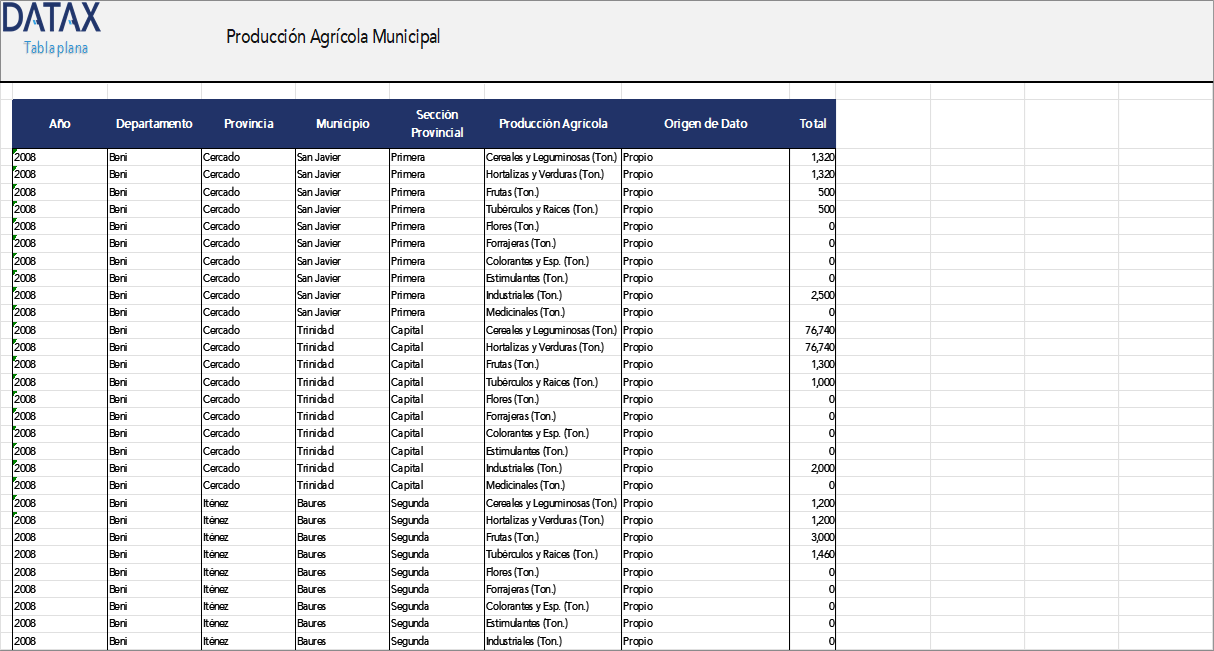Select the Total column header

pyautogui.click(x=812, y=123)
